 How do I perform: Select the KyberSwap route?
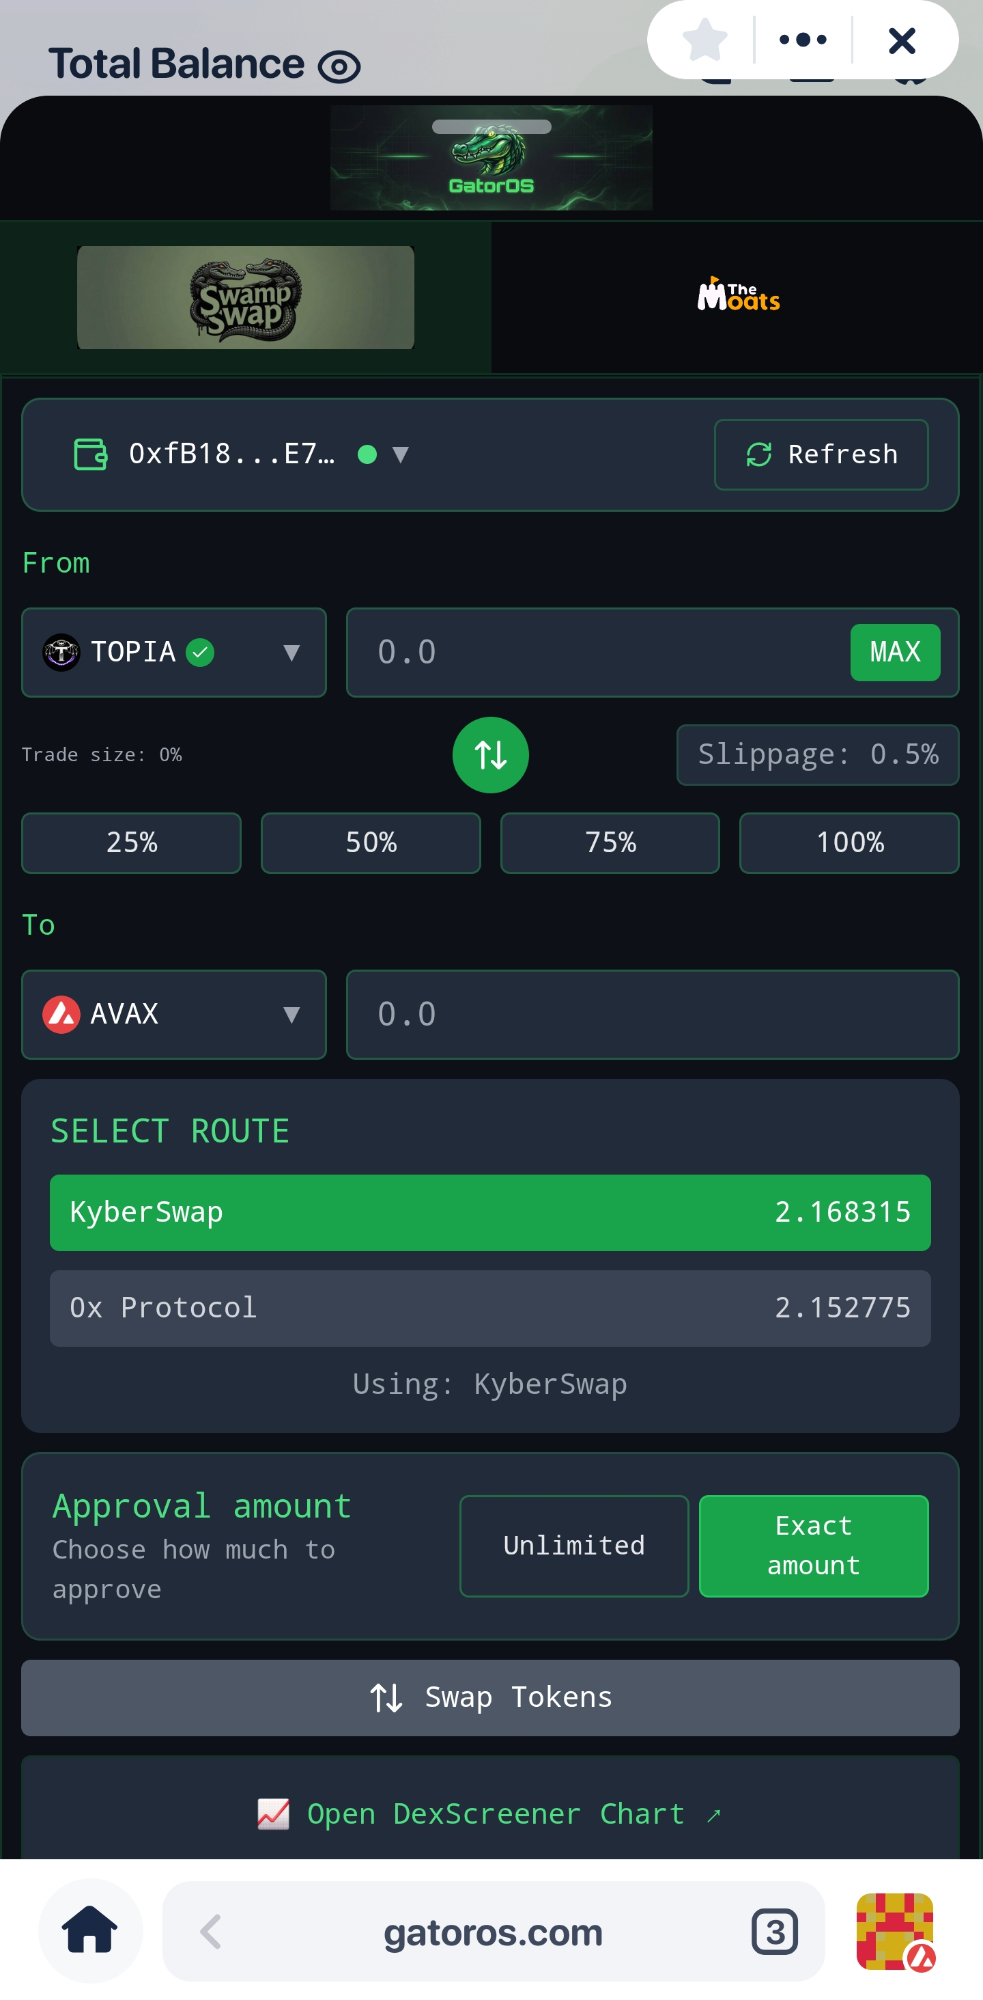point(490,1212)
